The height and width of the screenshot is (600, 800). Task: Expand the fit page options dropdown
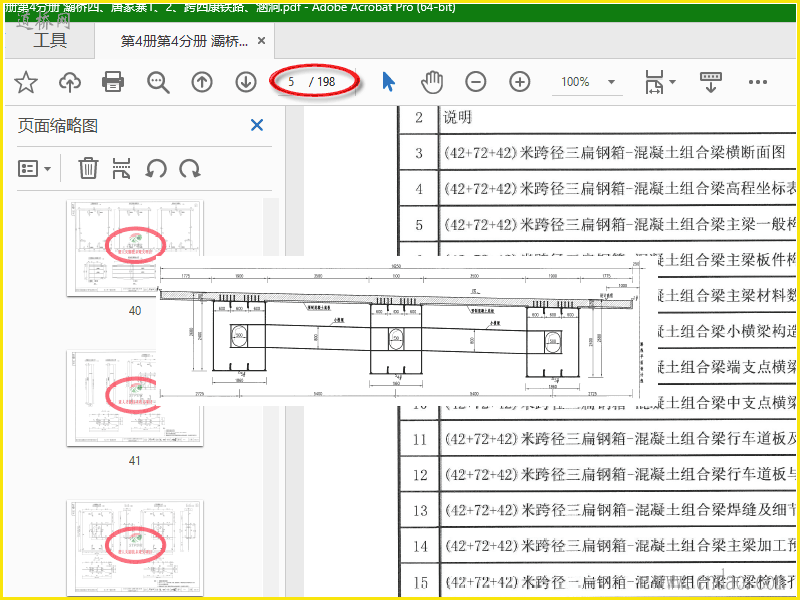click(x=660, y=82)
